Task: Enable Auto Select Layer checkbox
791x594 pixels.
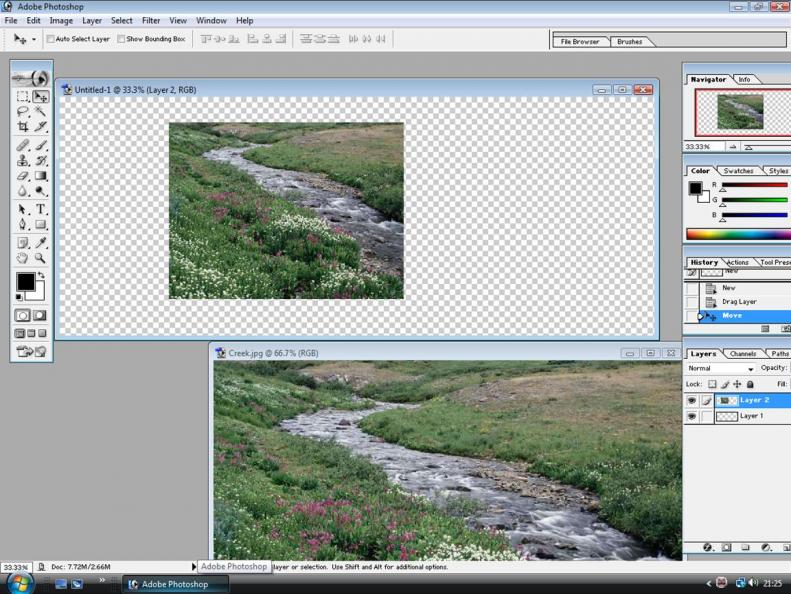Action: (x=50, y=39)
